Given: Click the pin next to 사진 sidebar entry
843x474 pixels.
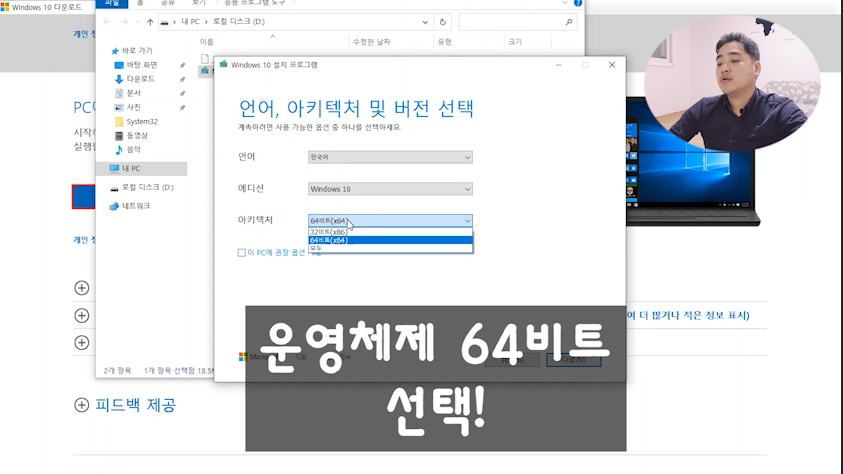Looking at the screenshot, I should click(182, 107).
